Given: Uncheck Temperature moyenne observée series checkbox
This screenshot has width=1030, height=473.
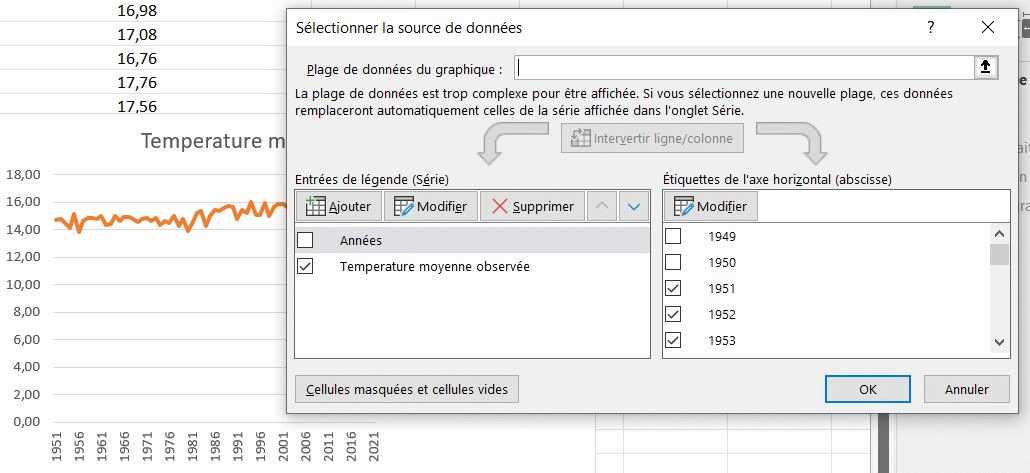Looking at the screenshot, I should (305, 267).
